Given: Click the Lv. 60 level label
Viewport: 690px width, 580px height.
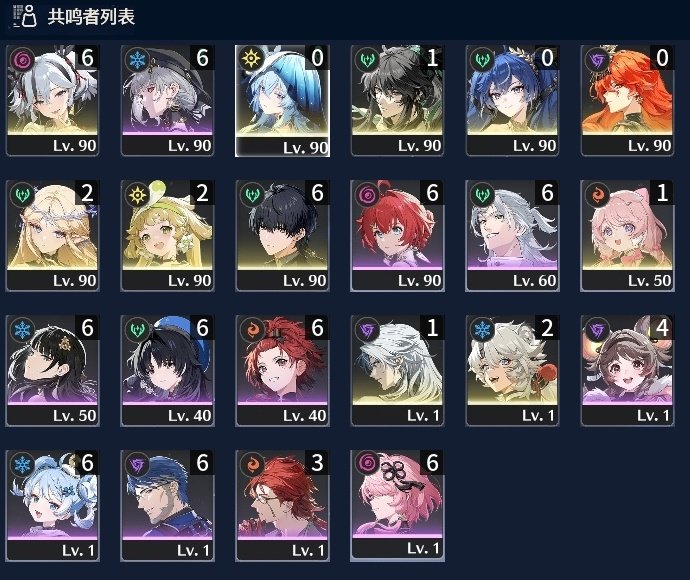Looking at the screenshot, I should 534,281.
